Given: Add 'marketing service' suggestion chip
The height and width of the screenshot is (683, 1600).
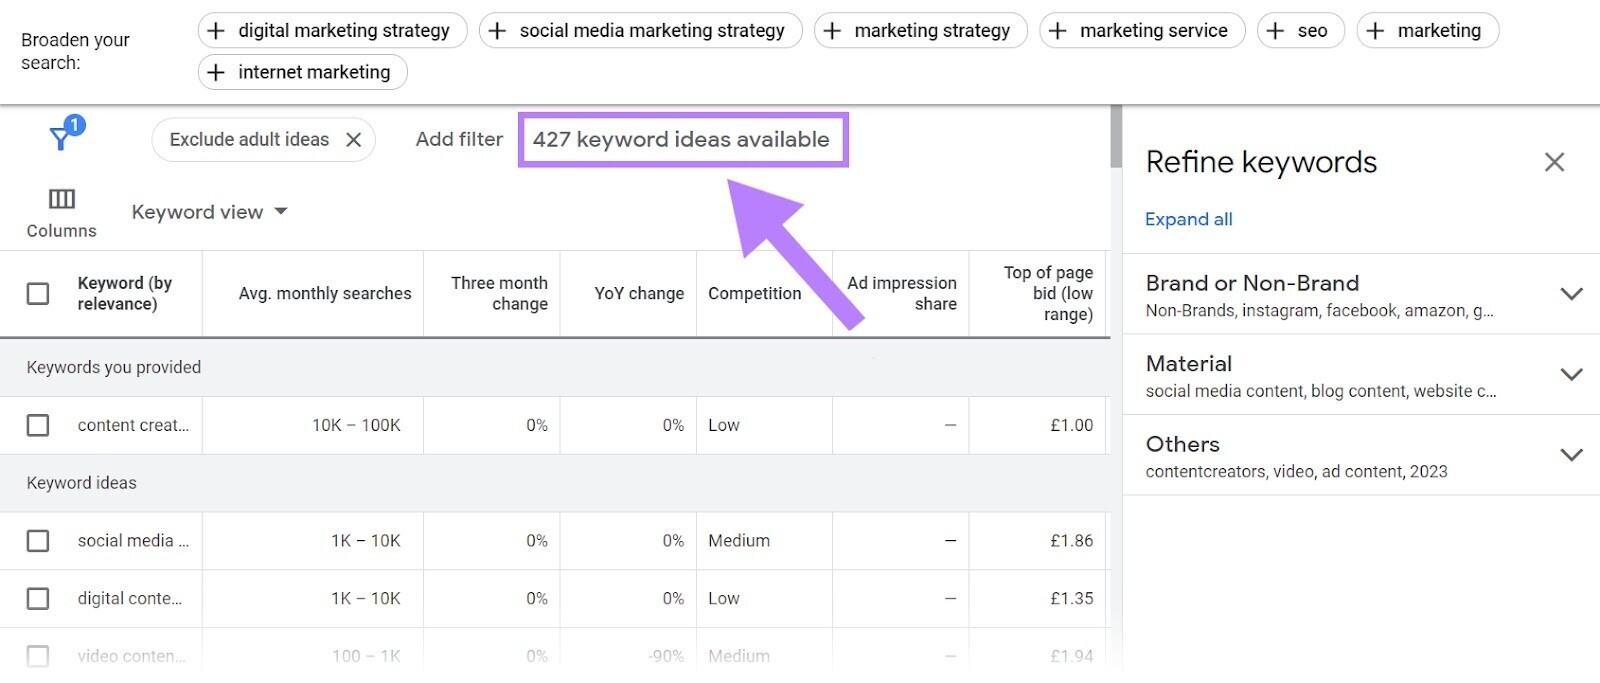Looking at the screenshot, I should coord(1142,31).
